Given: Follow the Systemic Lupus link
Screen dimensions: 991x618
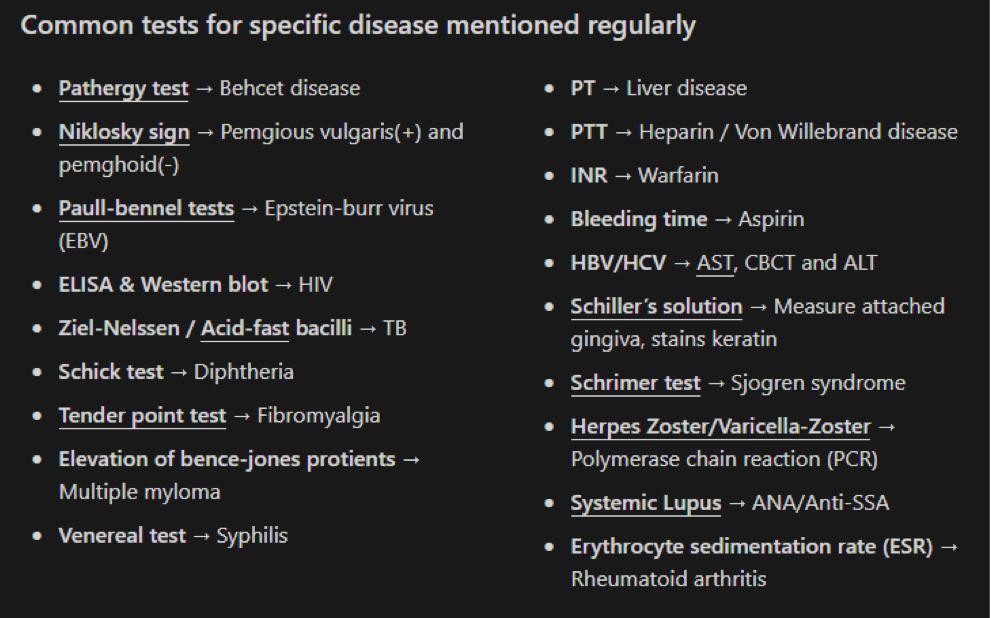Looking at the screenshot, I should (645, 503).
